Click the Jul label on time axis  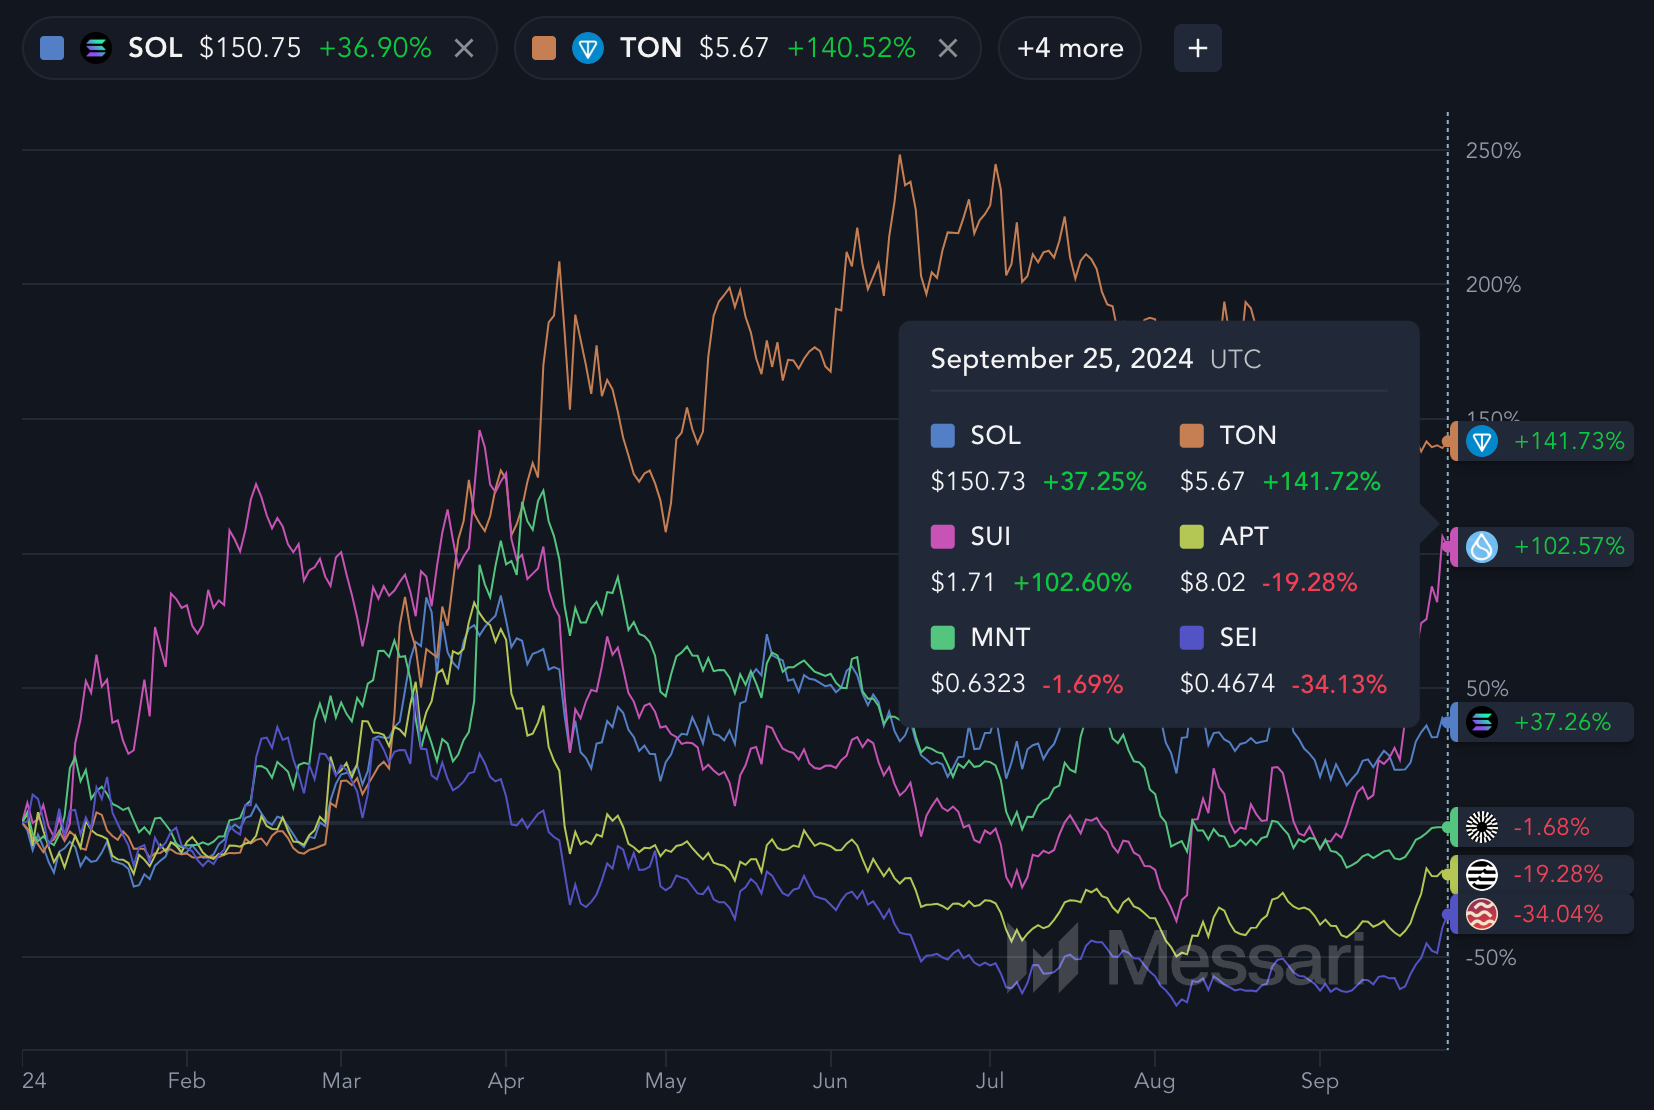pyautogui.click(x=989, y=1081)
